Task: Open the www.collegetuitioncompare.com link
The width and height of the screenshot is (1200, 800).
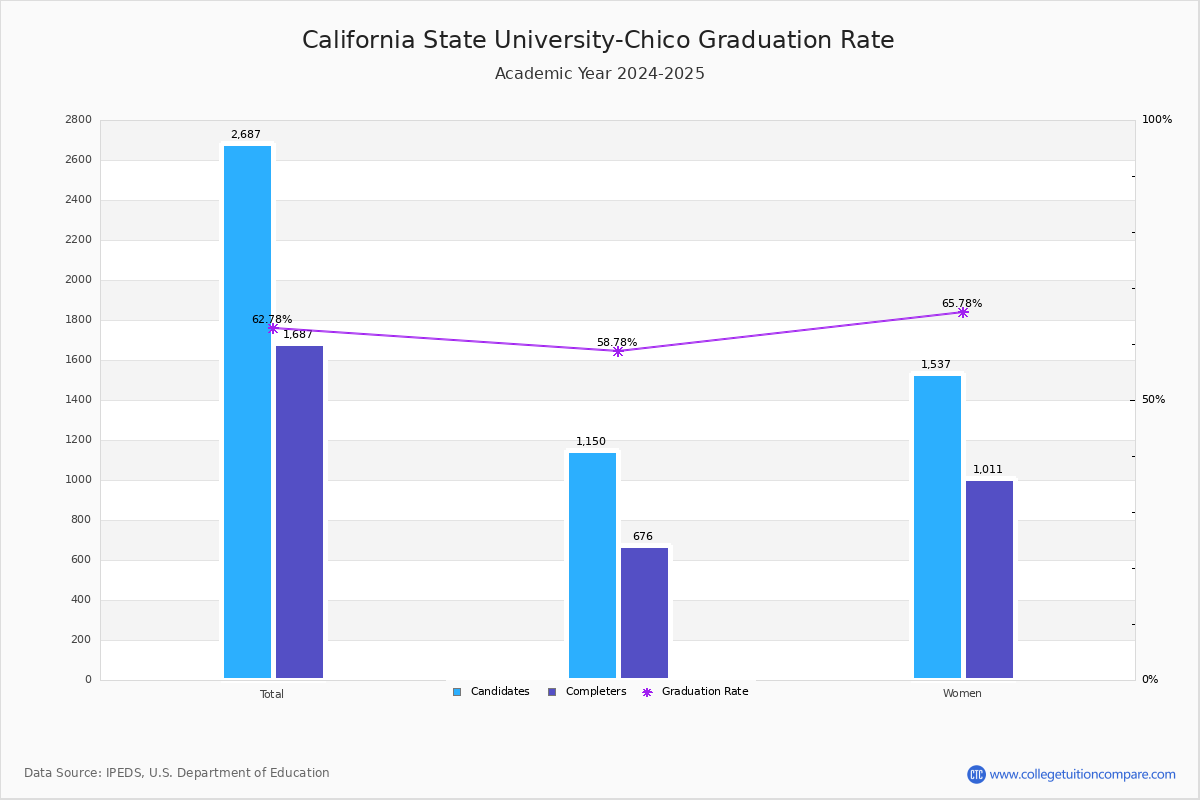Action: click(x=1082, y=774)
